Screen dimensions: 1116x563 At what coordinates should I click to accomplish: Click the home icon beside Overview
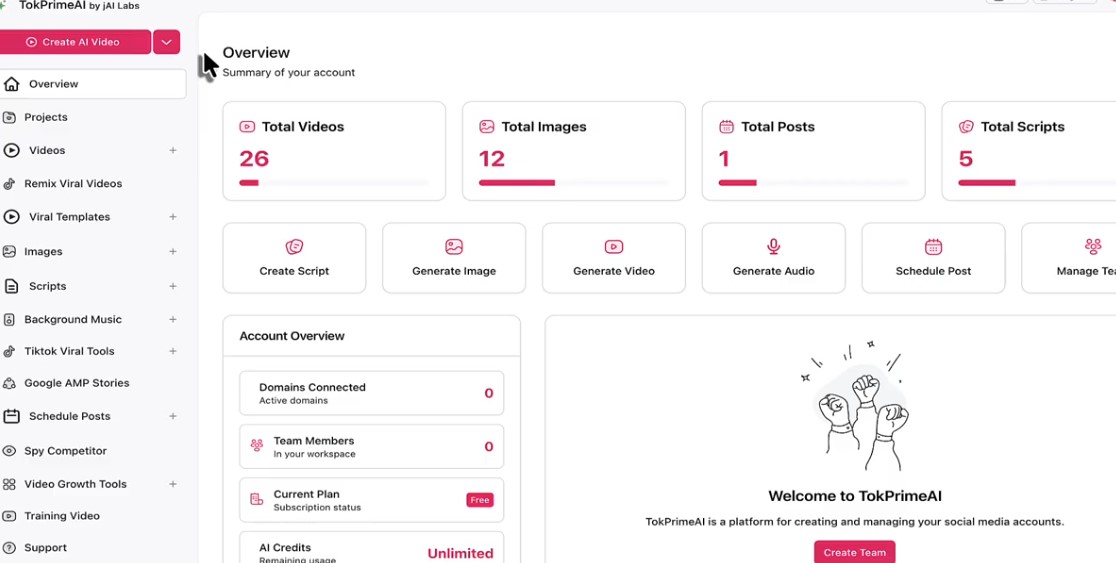tap(11, 84)
